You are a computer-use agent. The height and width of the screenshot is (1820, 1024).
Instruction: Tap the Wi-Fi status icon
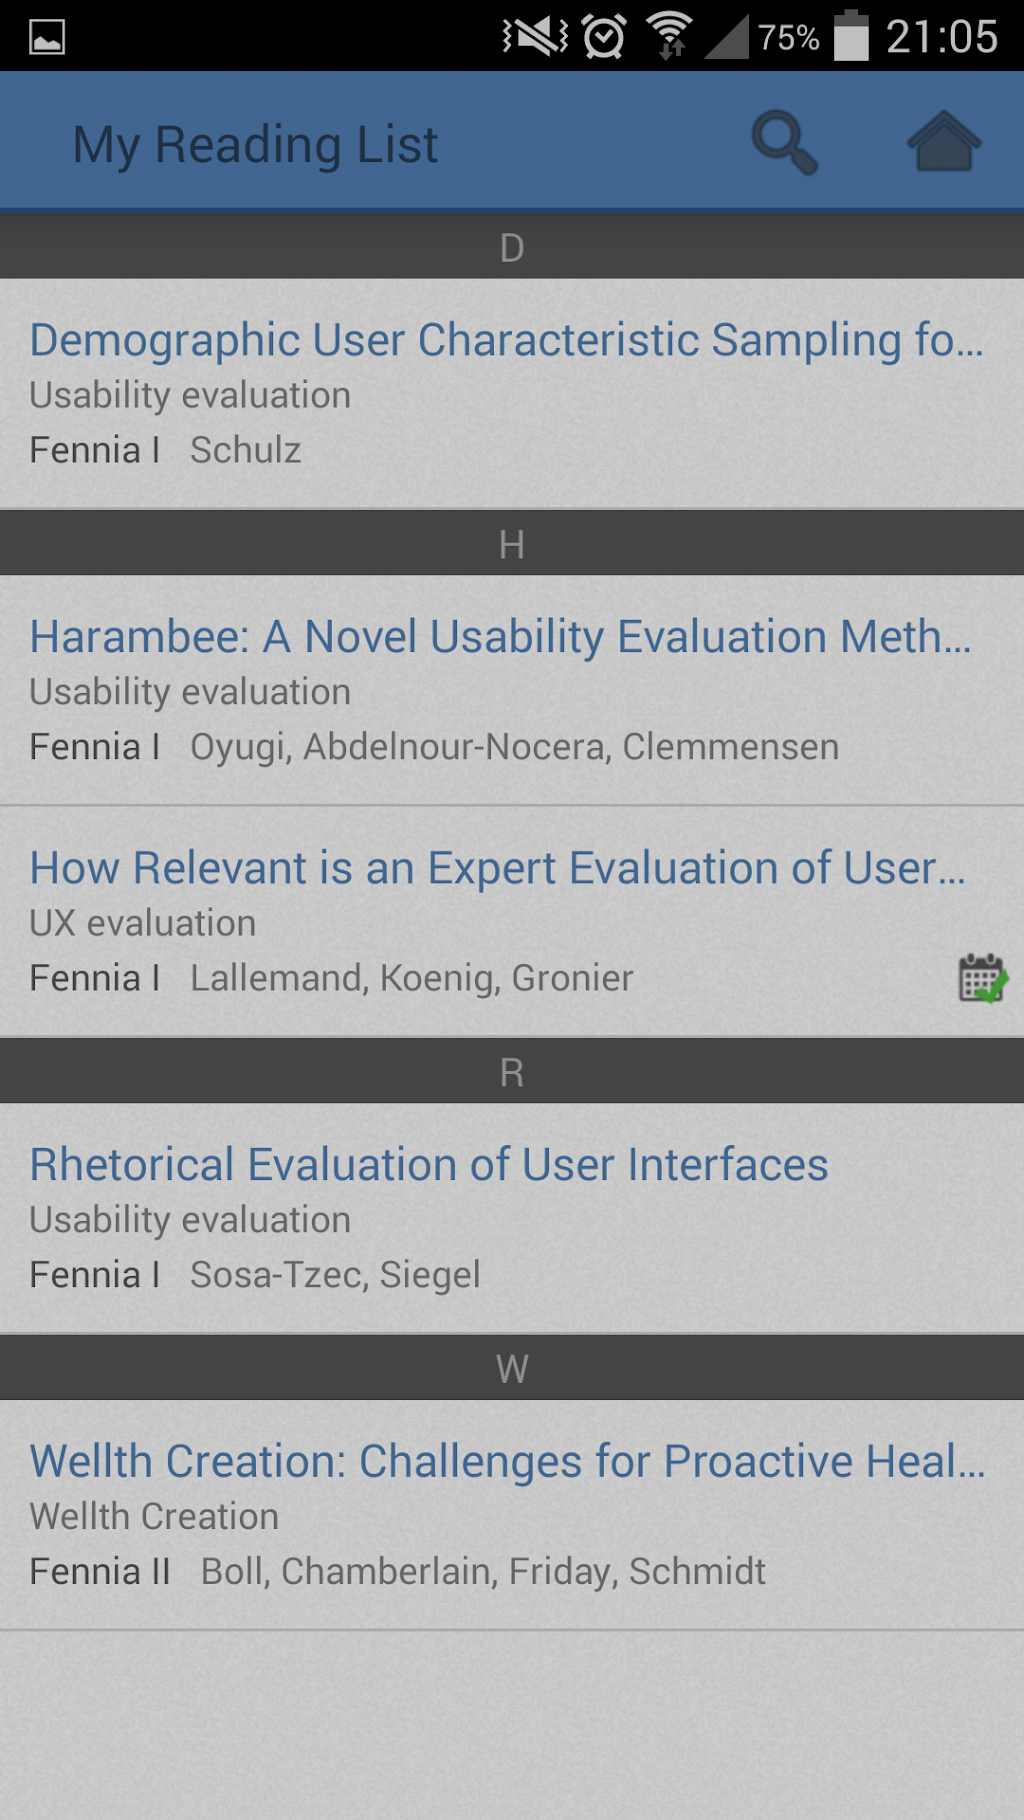click(x=669, y=36)
